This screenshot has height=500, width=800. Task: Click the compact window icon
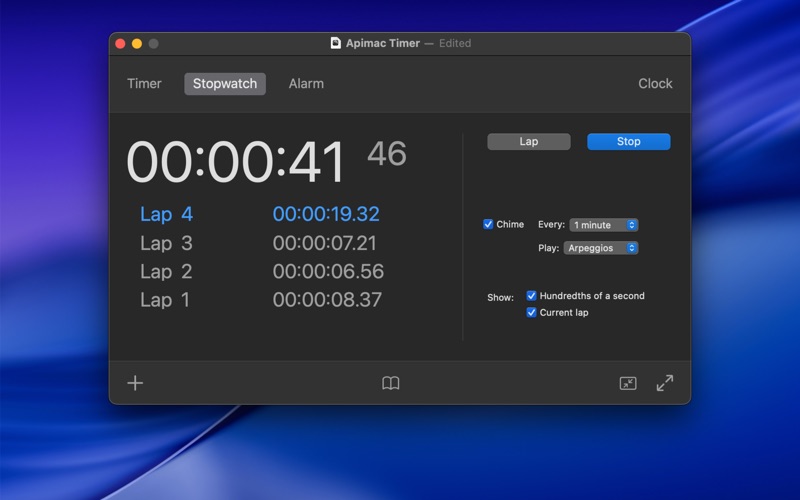click(x=628, y=383)
